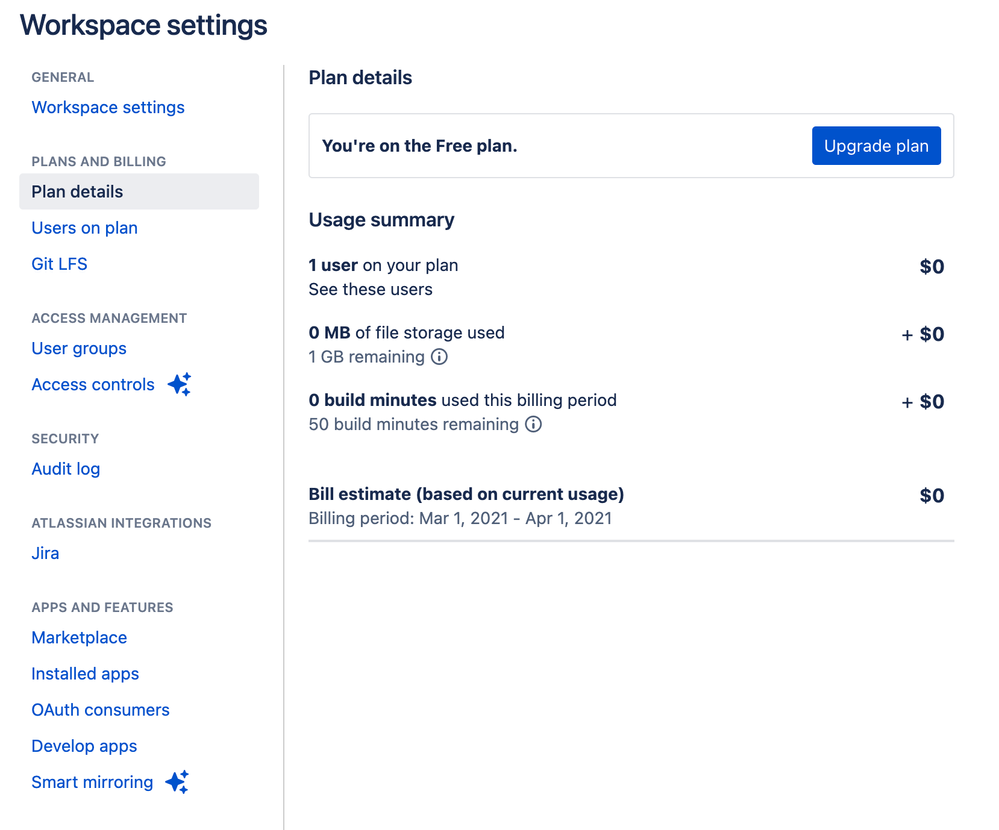Open the Git LFS settings page
The height and width of the screenshot is (830, 999).
coord(59,264)
